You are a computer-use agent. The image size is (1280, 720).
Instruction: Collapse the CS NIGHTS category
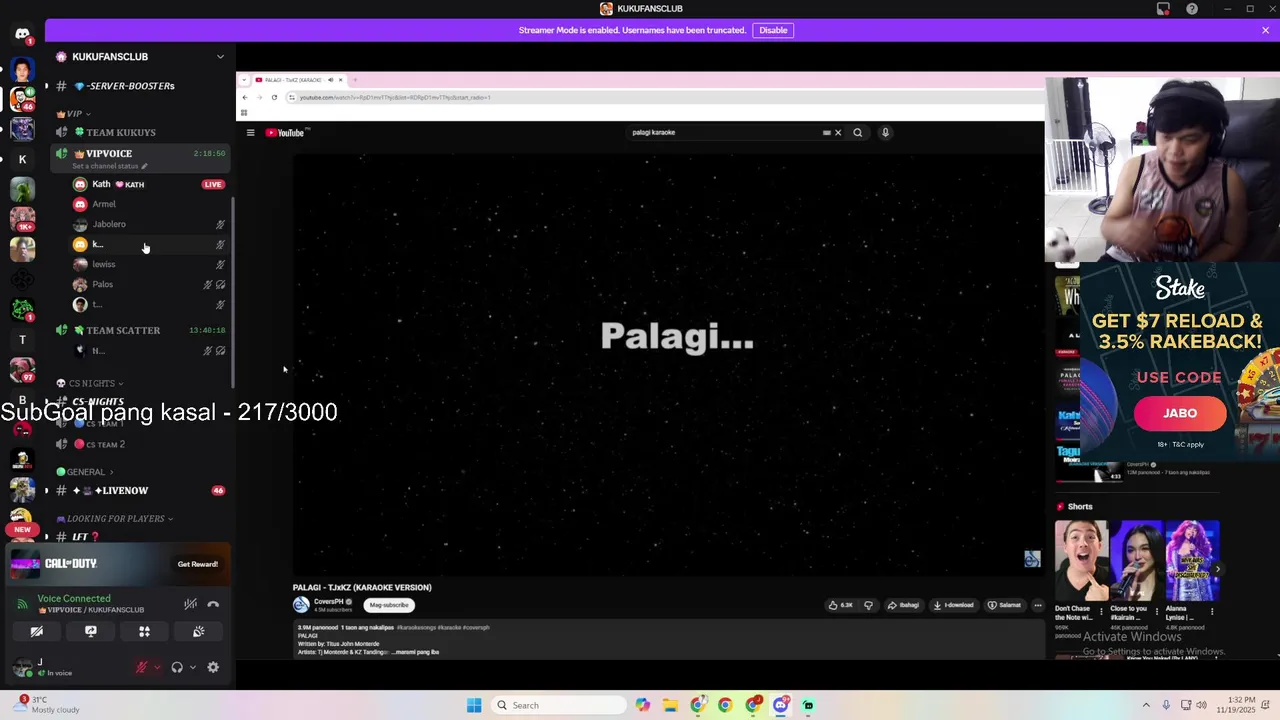click(x=90, y=383)
